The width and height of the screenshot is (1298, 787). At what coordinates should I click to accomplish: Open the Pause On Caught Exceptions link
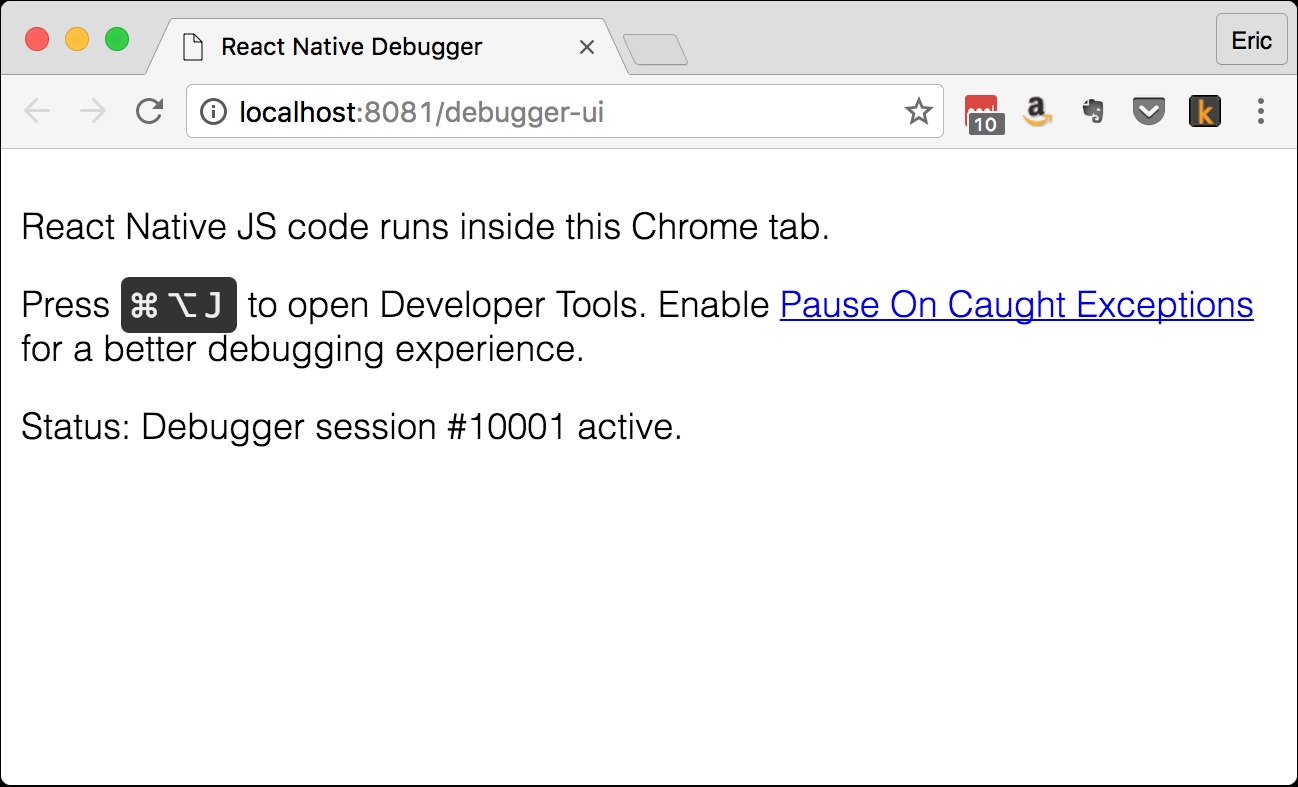[1016, 305]
